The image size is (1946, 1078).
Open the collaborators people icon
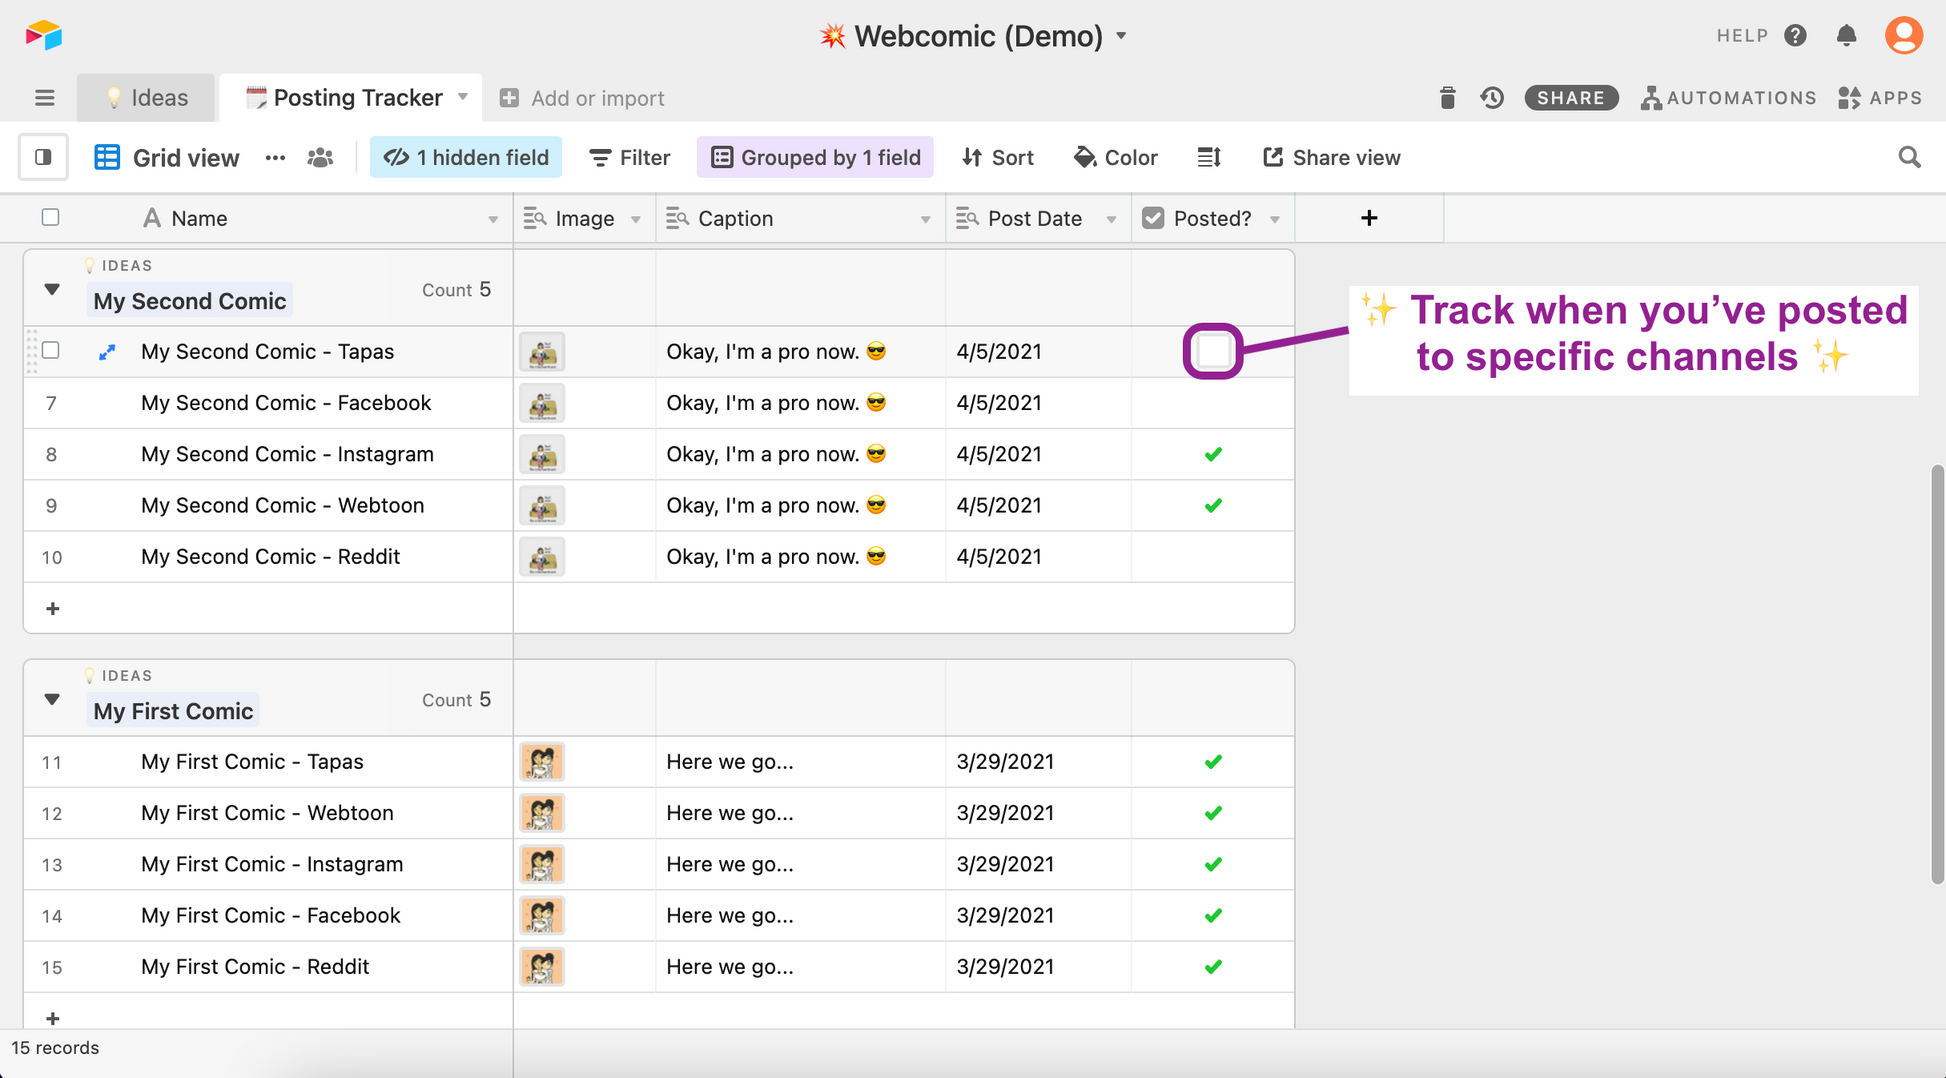(x=320, y=158)
